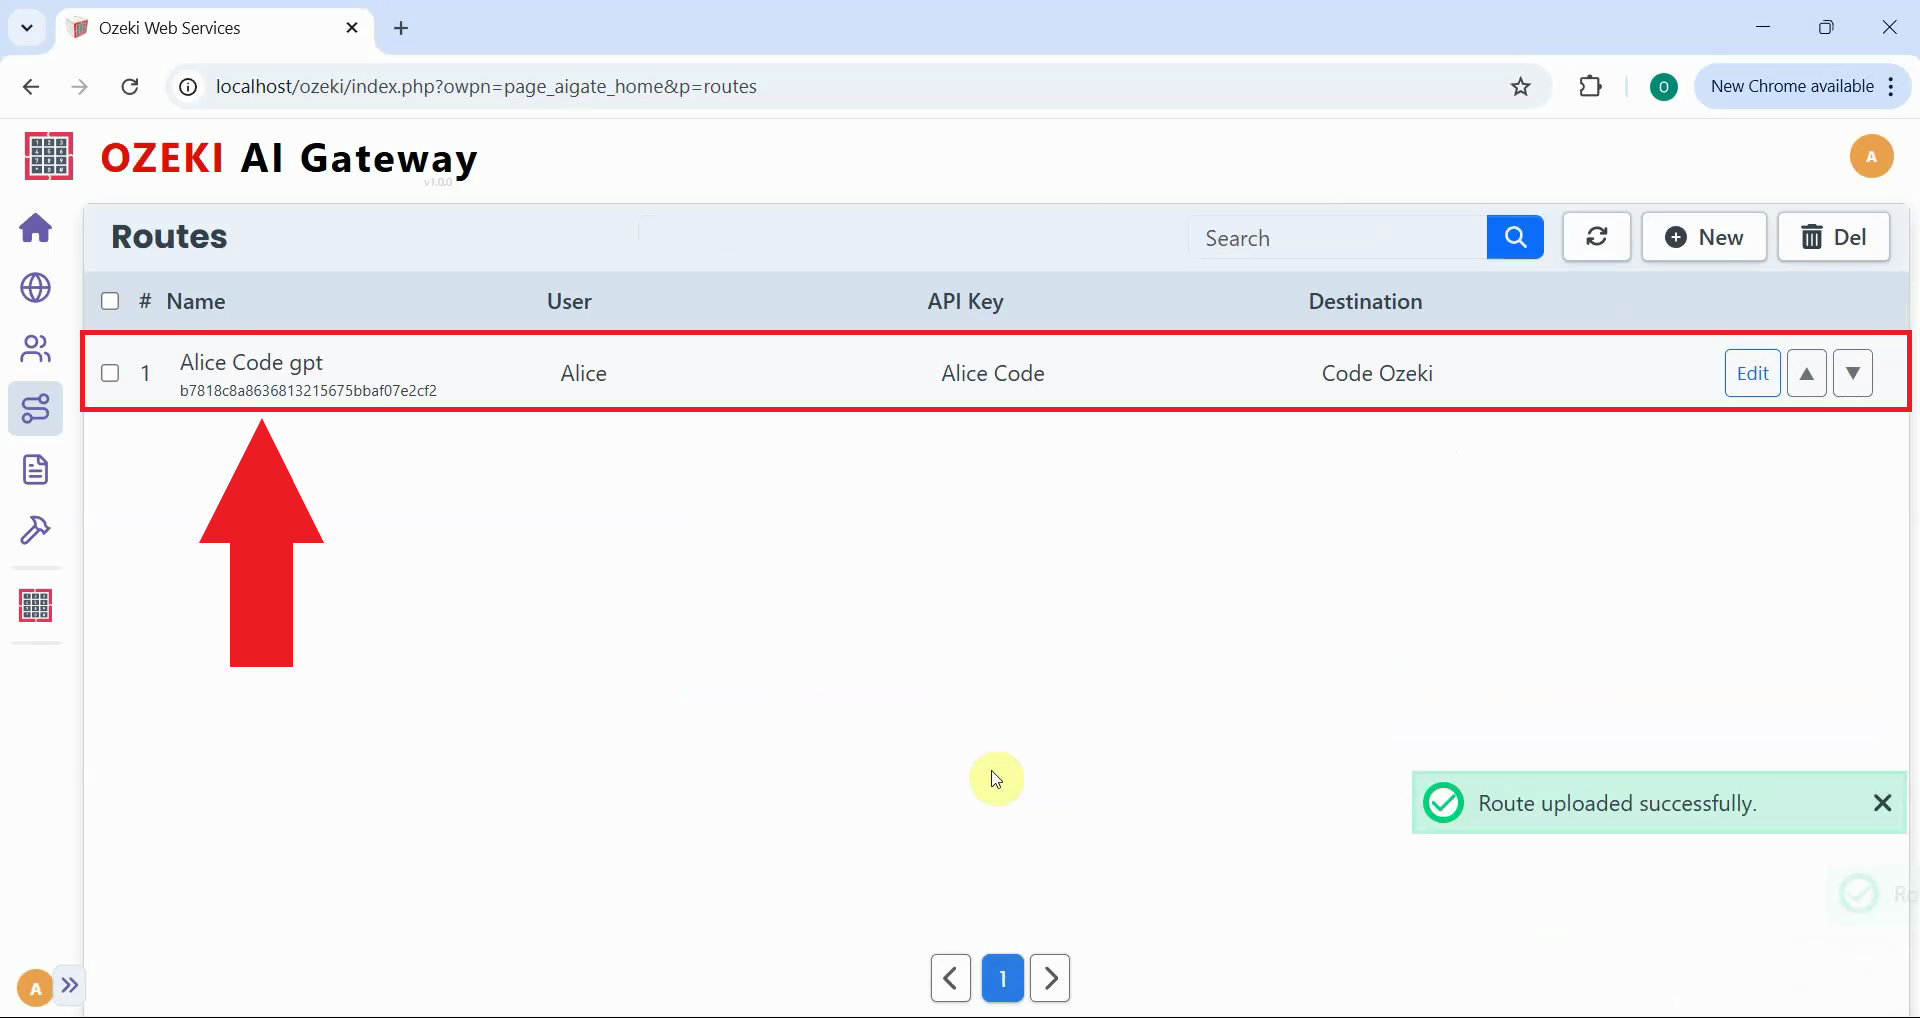Open the Users sidebar icon
Viewport: 1920px width, 1018px height.
click(x=36, y=349)
